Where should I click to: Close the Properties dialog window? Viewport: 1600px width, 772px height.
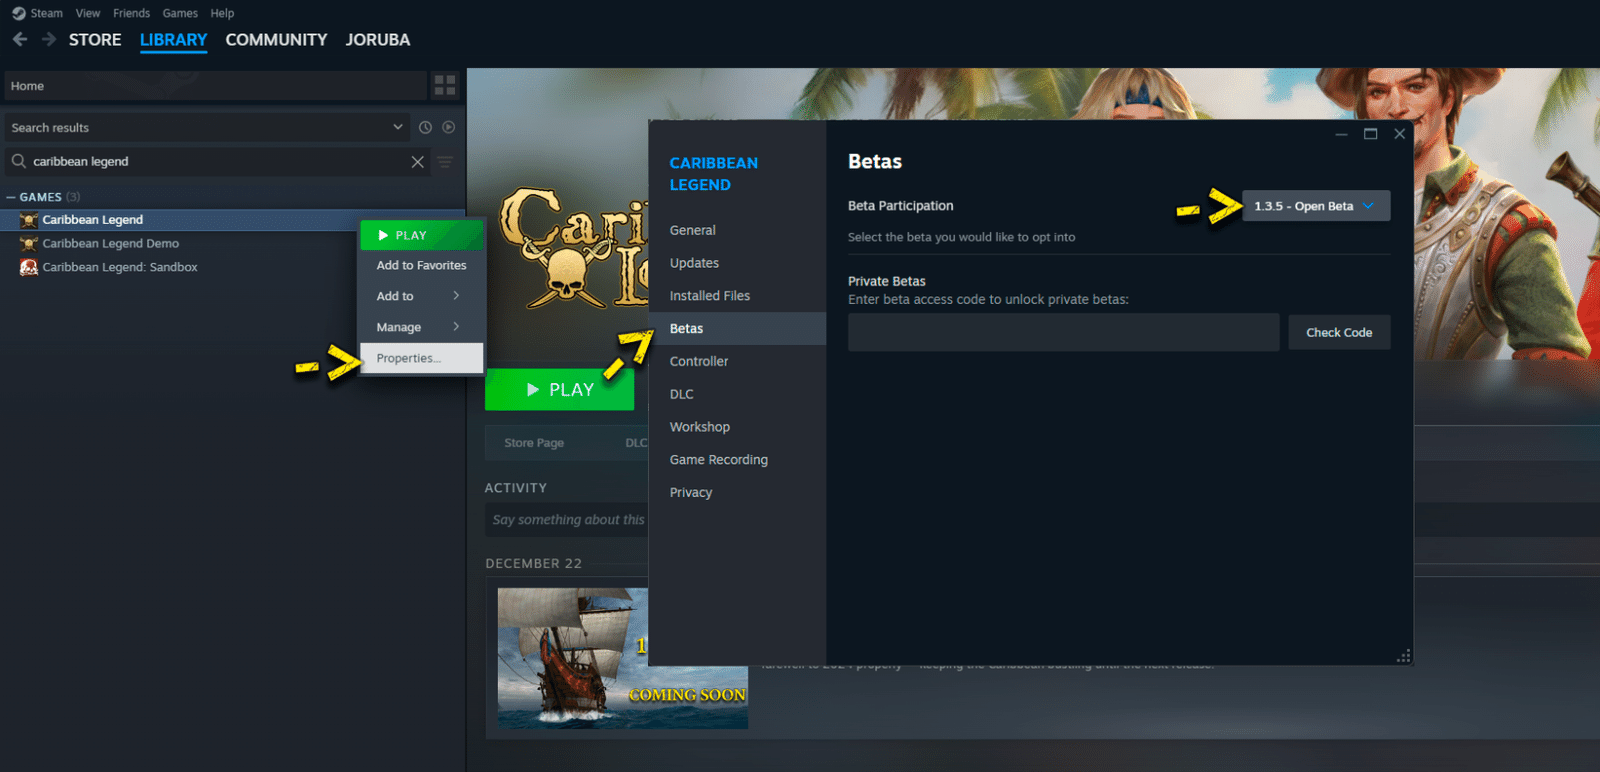pyautogui.click(x=1399, y=134)
